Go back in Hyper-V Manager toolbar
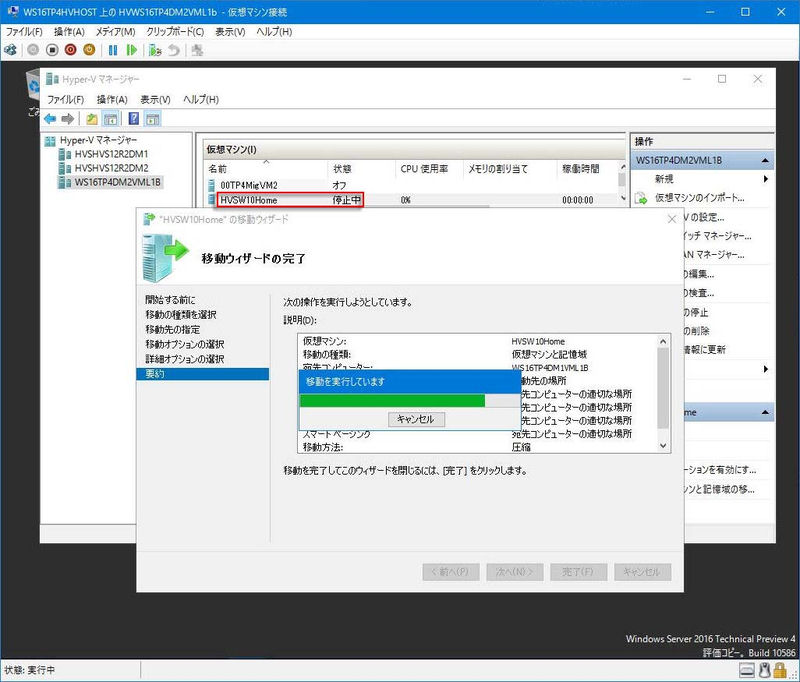This screenshot has width=800, height=682. pyautogui.click(x=50, y=119)
